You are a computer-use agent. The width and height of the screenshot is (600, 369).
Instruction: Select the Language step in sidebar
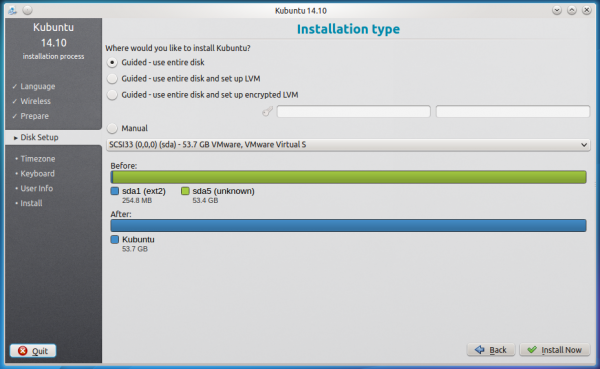38,87
